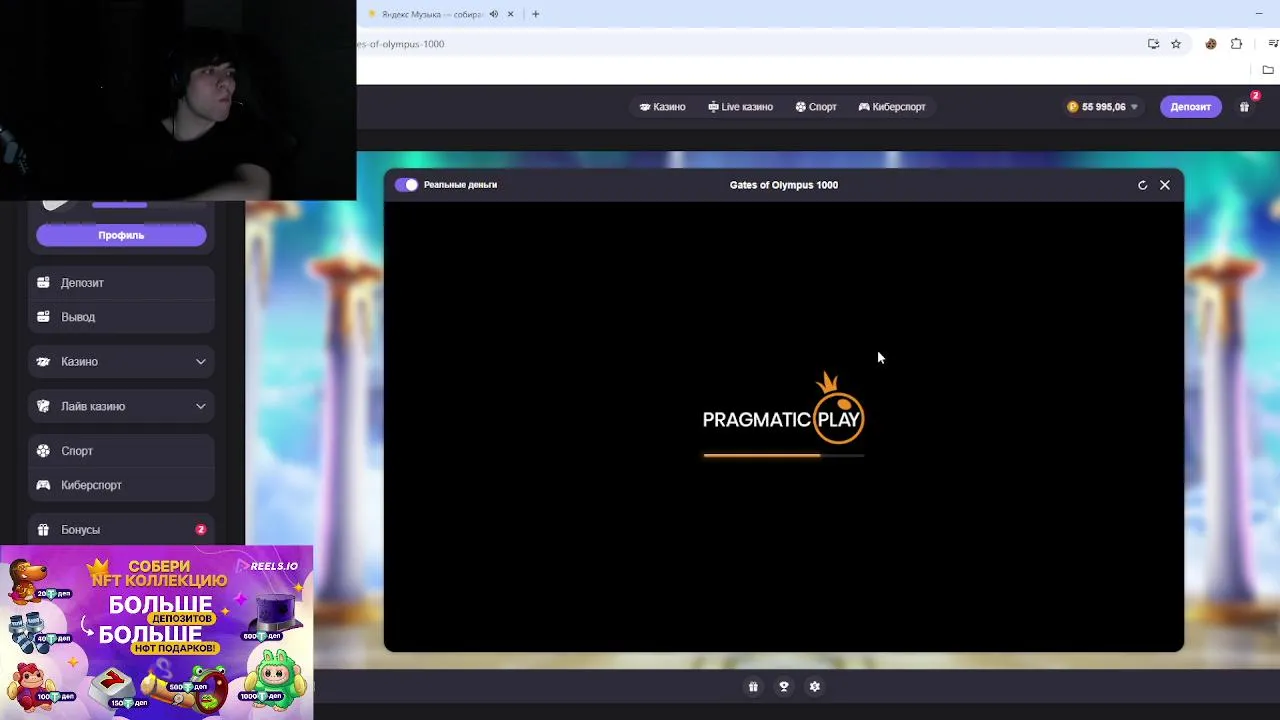Screen dimensions: 1280x720
Task: Expand the Лайв казино sidebar section
Action: [x=121, y=407]
